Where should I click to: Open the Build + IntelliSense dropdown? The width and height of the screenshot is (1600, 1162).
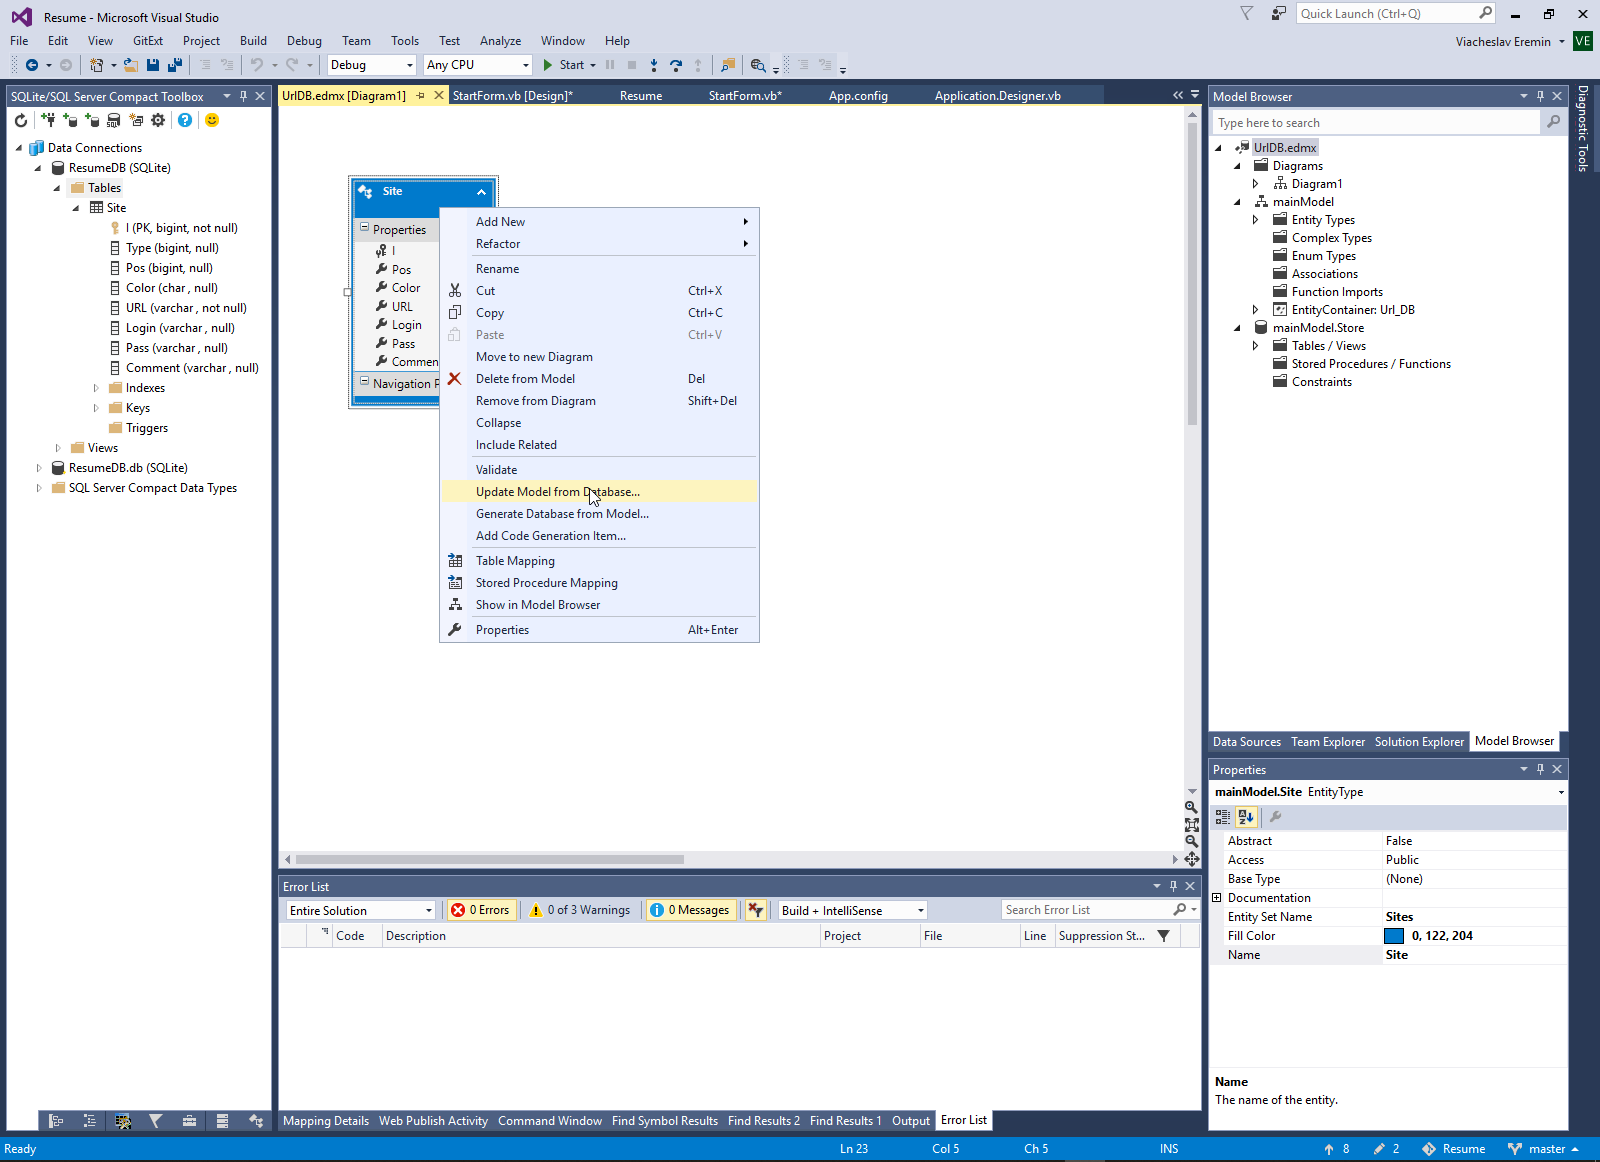(852, 910)
